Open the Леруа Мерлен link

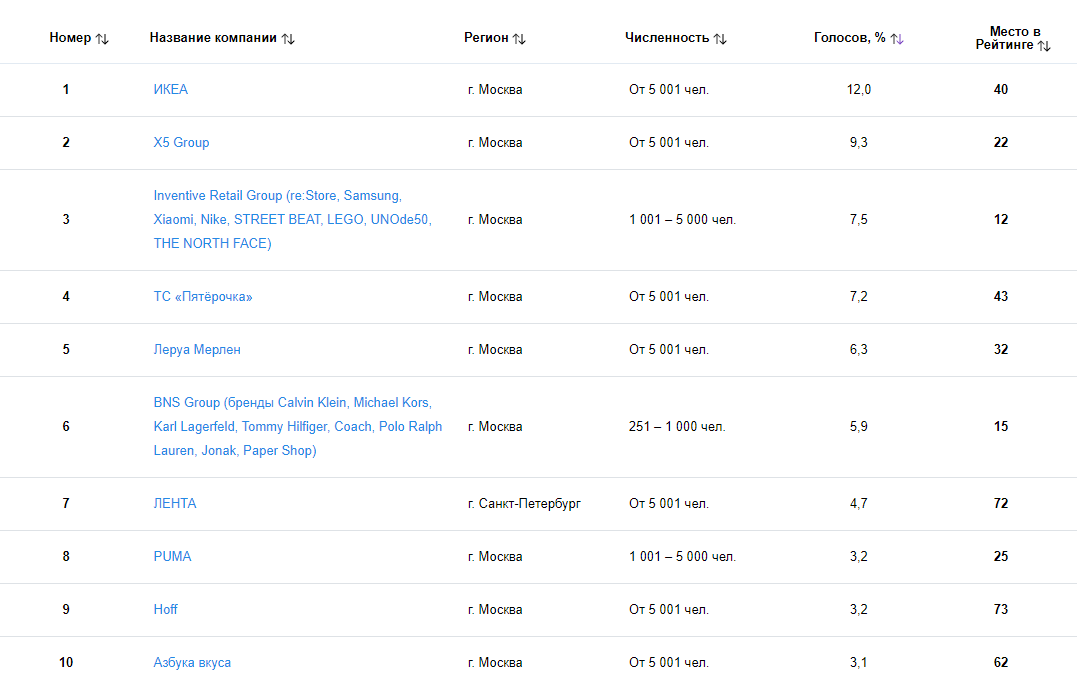pyautogui.click(x=197, y=349)
